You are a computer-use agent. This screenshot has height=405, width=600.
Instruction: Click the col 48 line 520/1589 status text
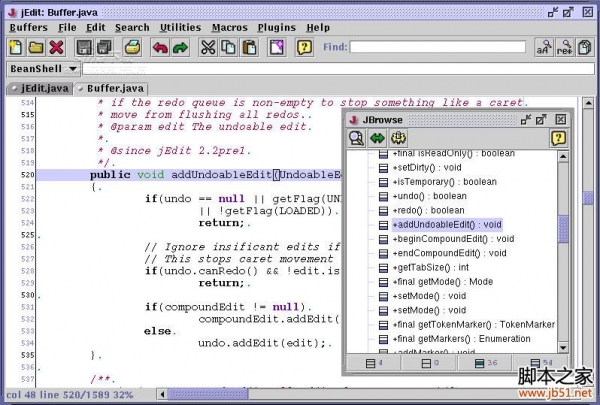(x=70, y=395)
